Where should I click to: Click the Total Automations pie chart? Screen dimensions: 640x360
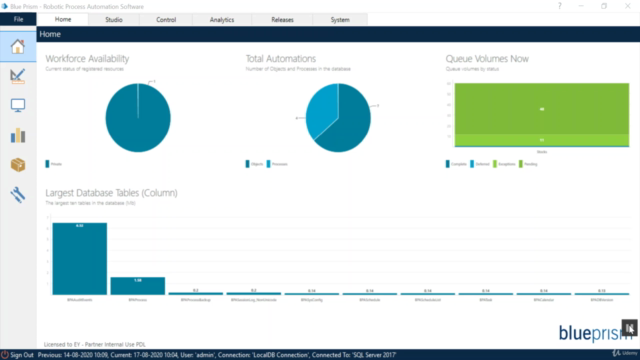point(338,118)
